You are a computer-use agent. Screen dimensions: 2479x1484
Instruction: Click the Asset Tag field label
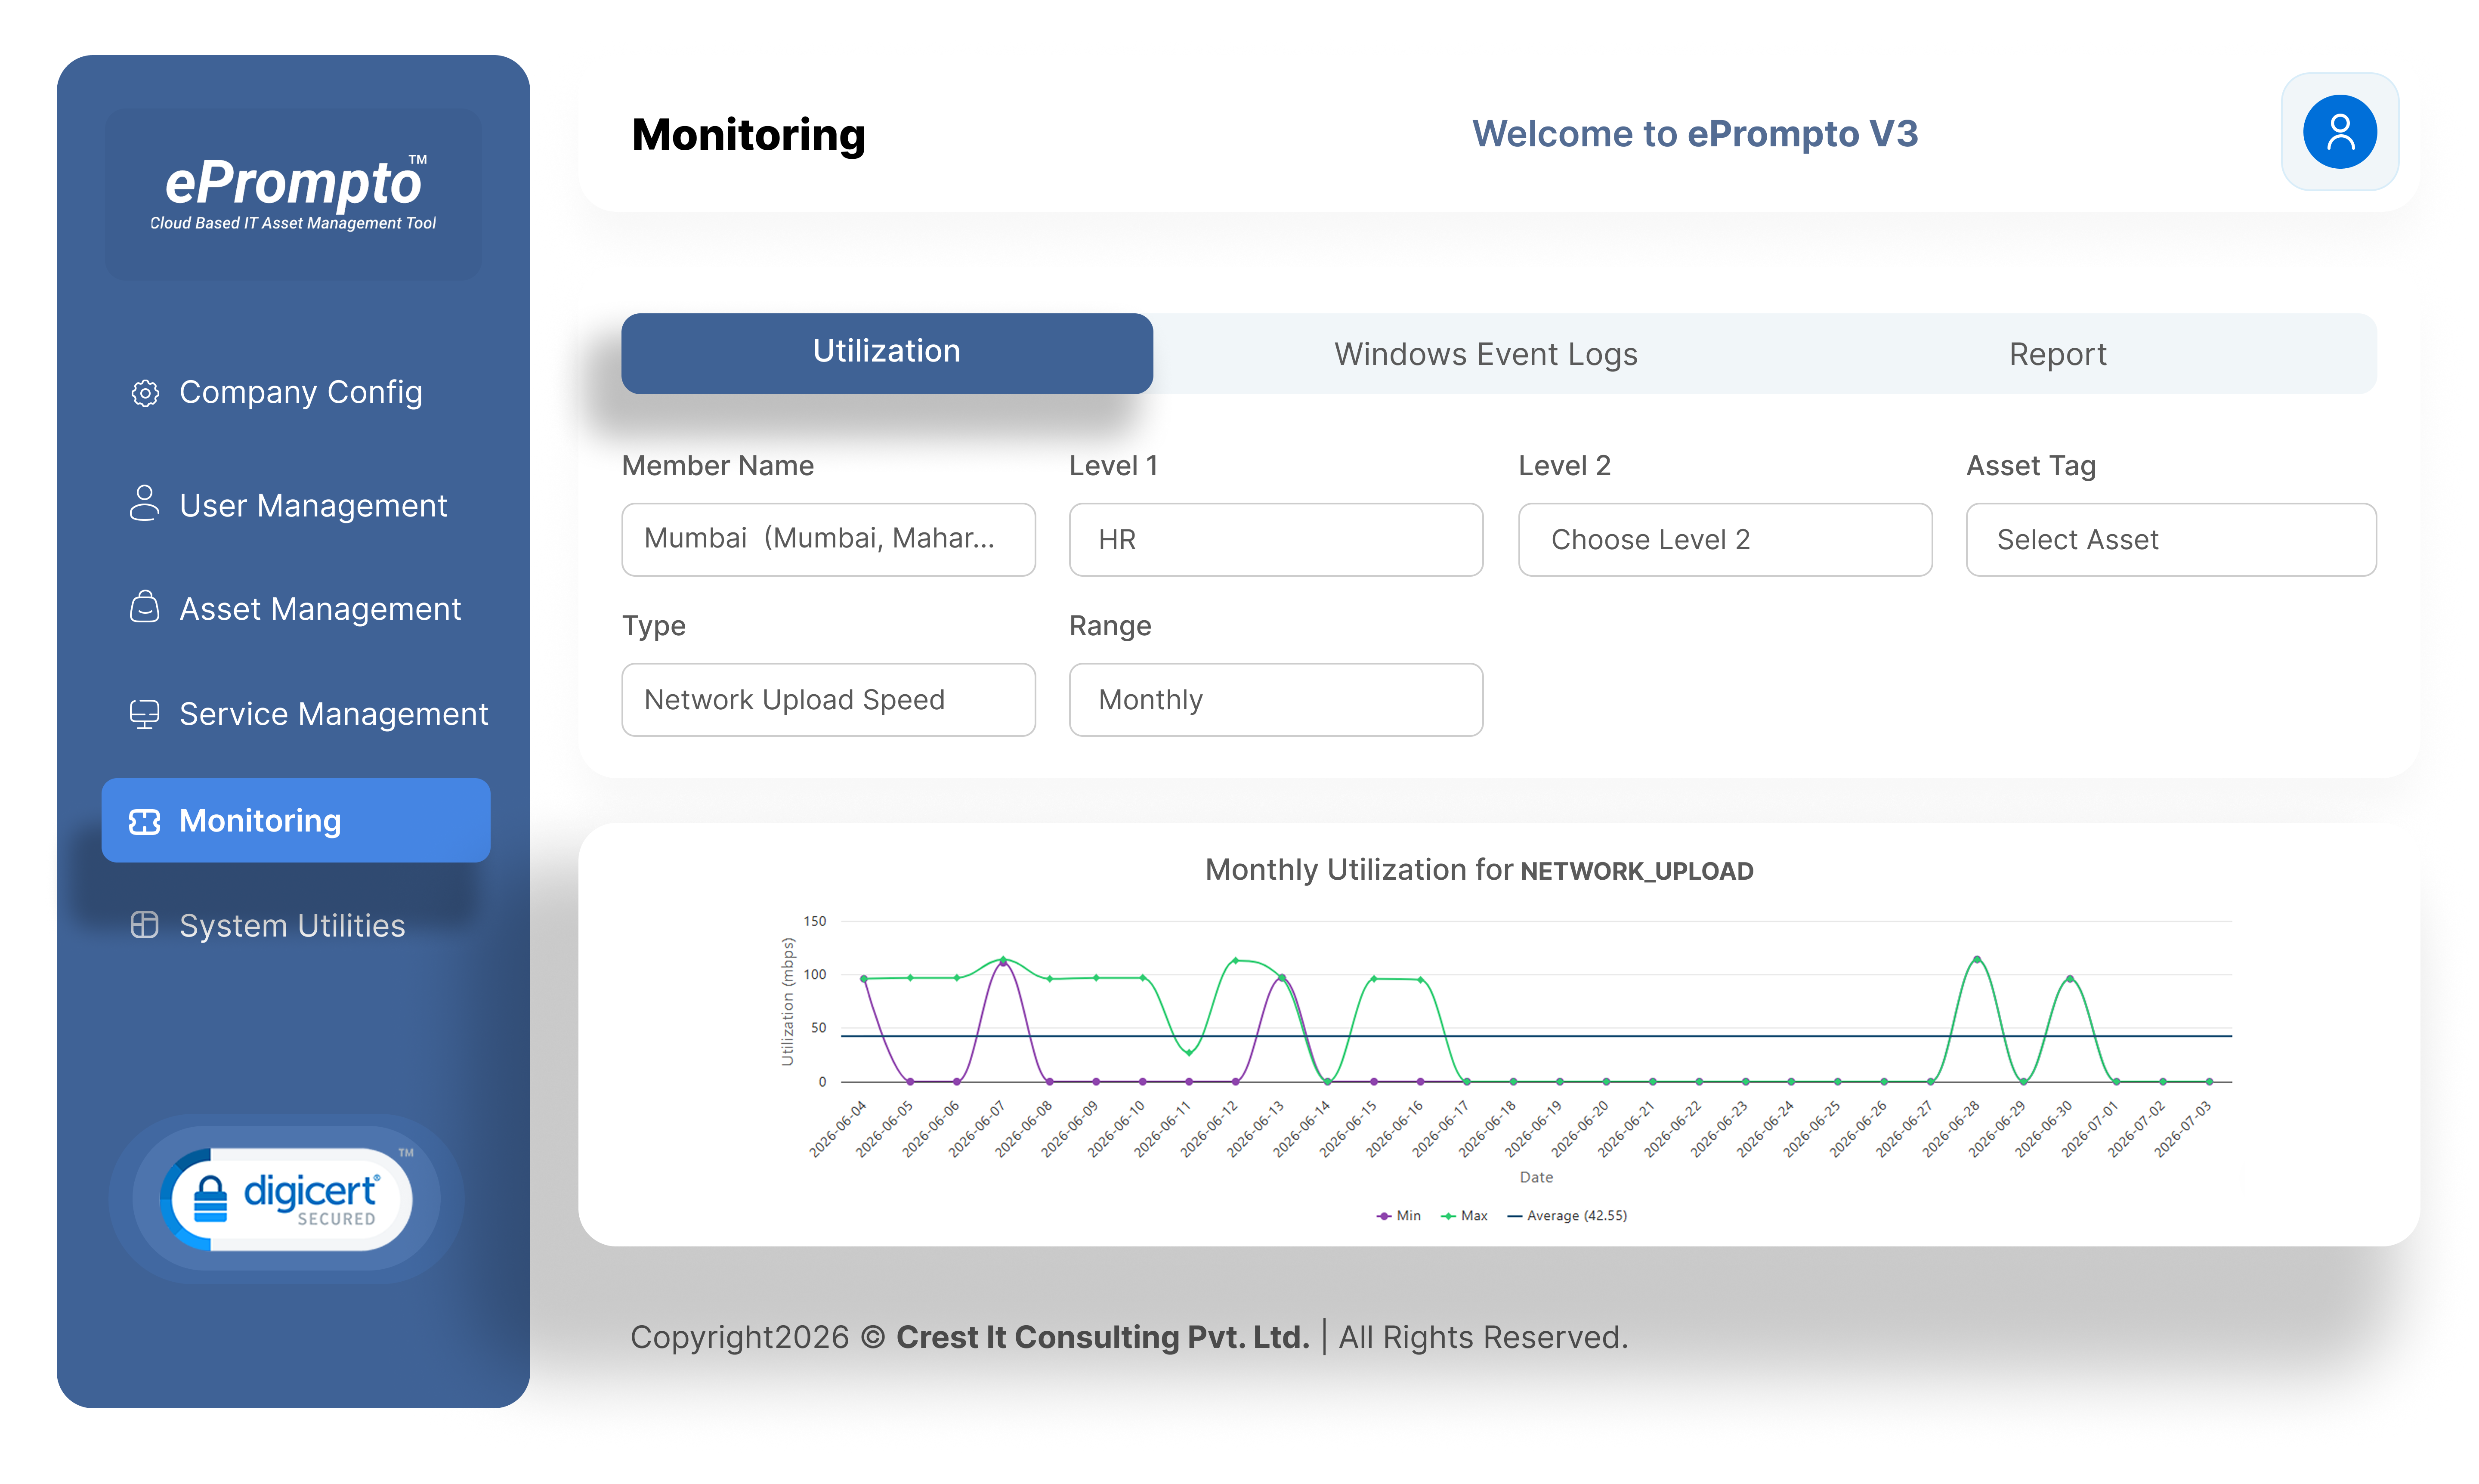2030,466
